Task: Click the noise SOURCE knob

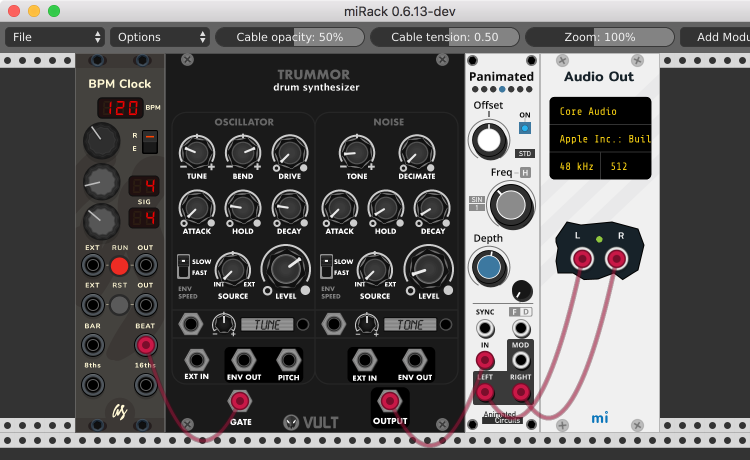Action: click(375, 270)
